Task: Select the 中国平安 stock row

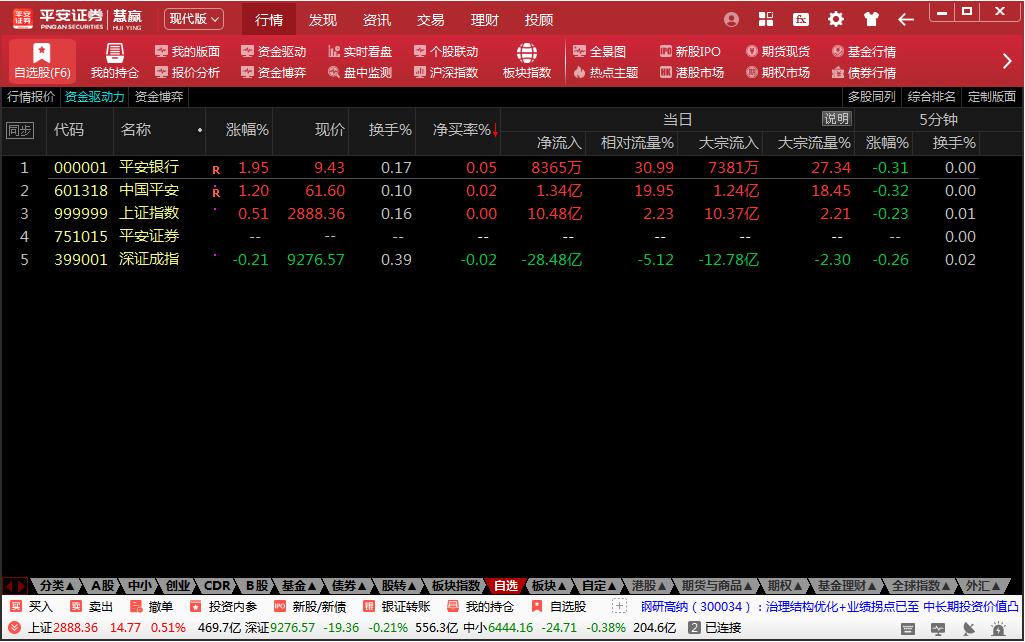Action: (x=489, y=190)
